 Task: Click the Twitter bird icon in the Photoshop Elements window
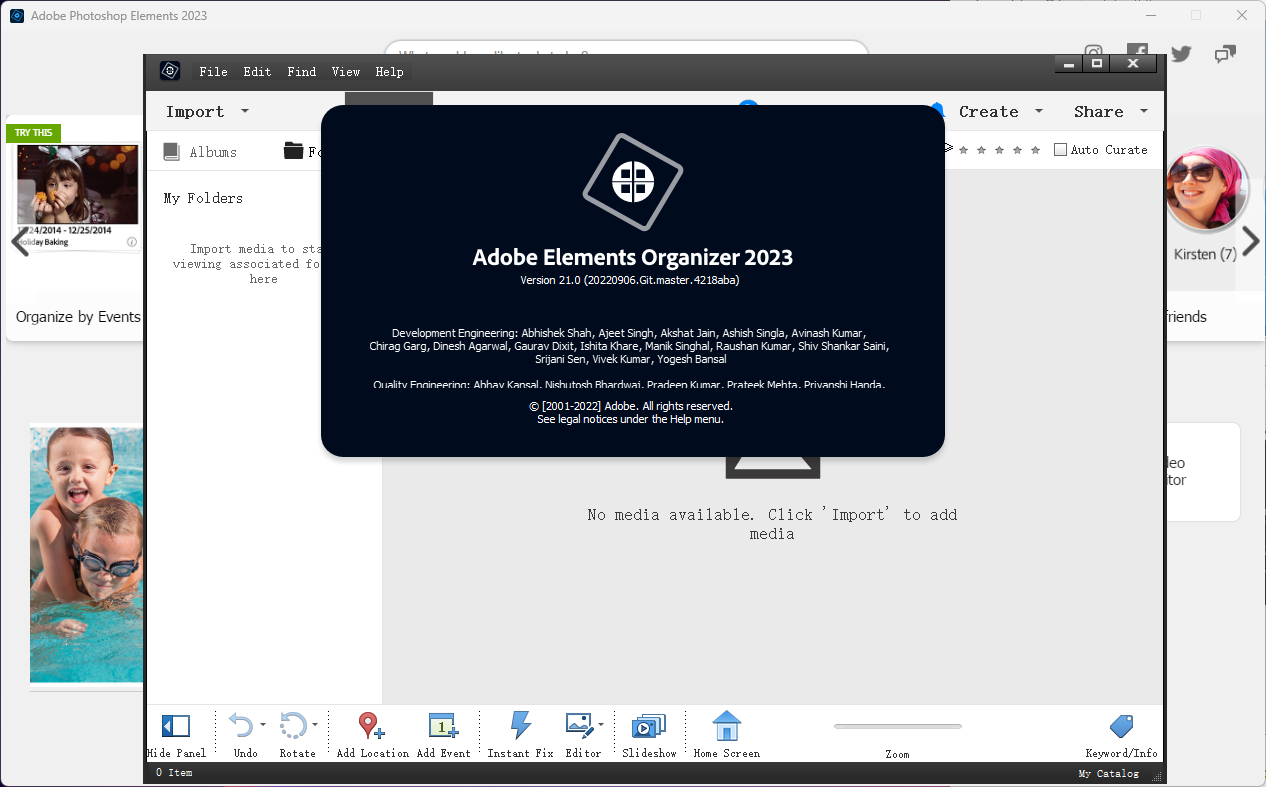click(x=1181, y=54)
